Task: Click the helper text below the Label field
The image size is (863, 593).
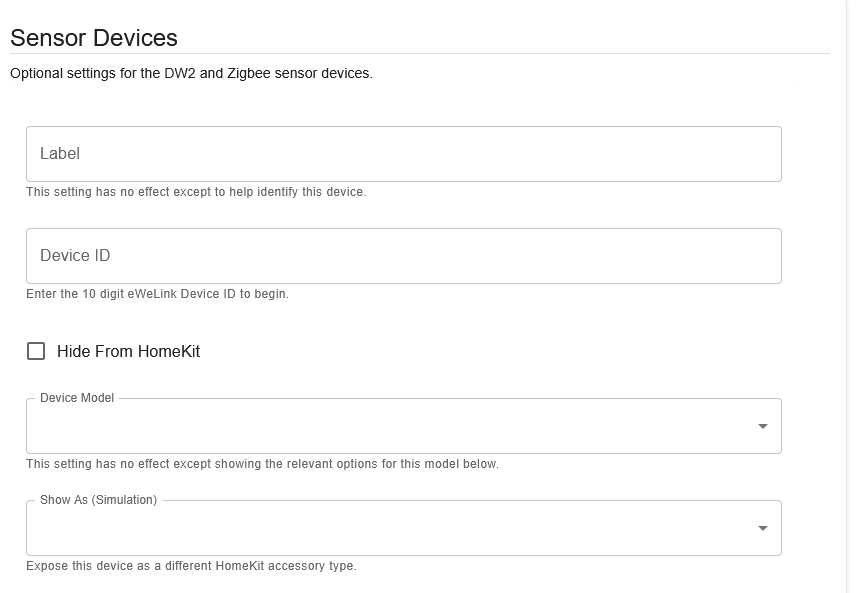Action: pyautogui.click(x=196, y=192)
